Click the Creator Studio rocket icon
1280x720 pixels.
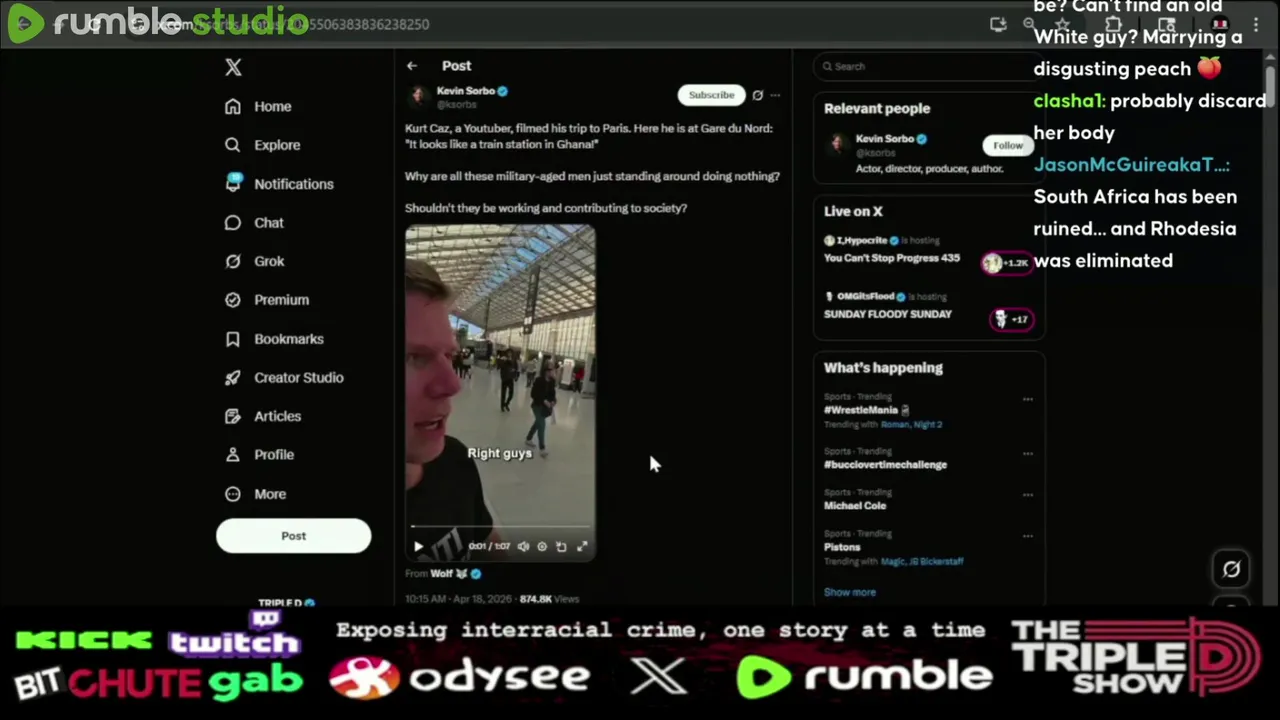click(x=233, y=377)
